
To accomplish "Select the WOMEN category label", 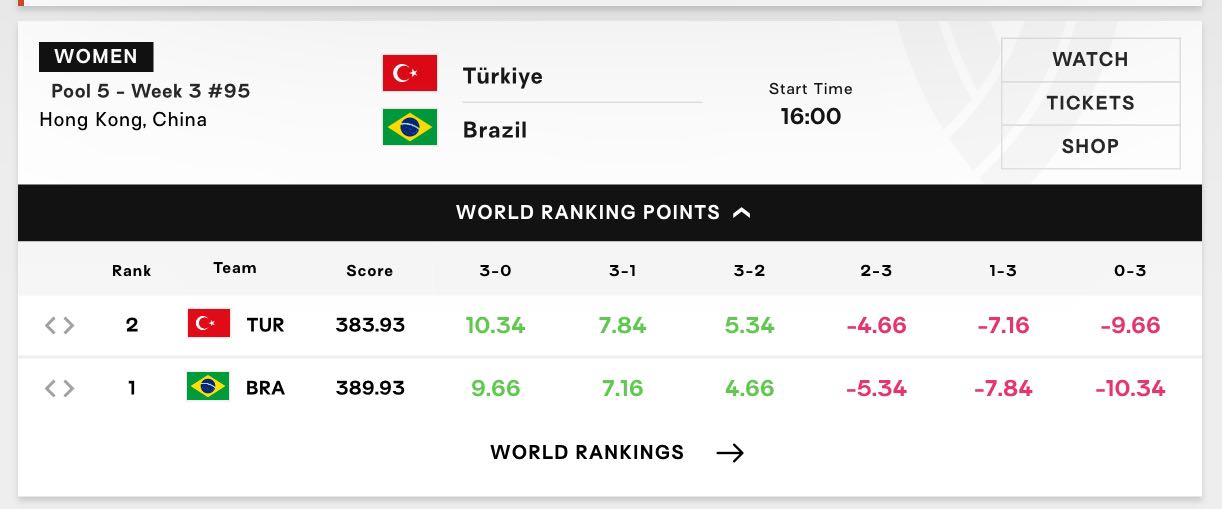I will pos(96,57).
